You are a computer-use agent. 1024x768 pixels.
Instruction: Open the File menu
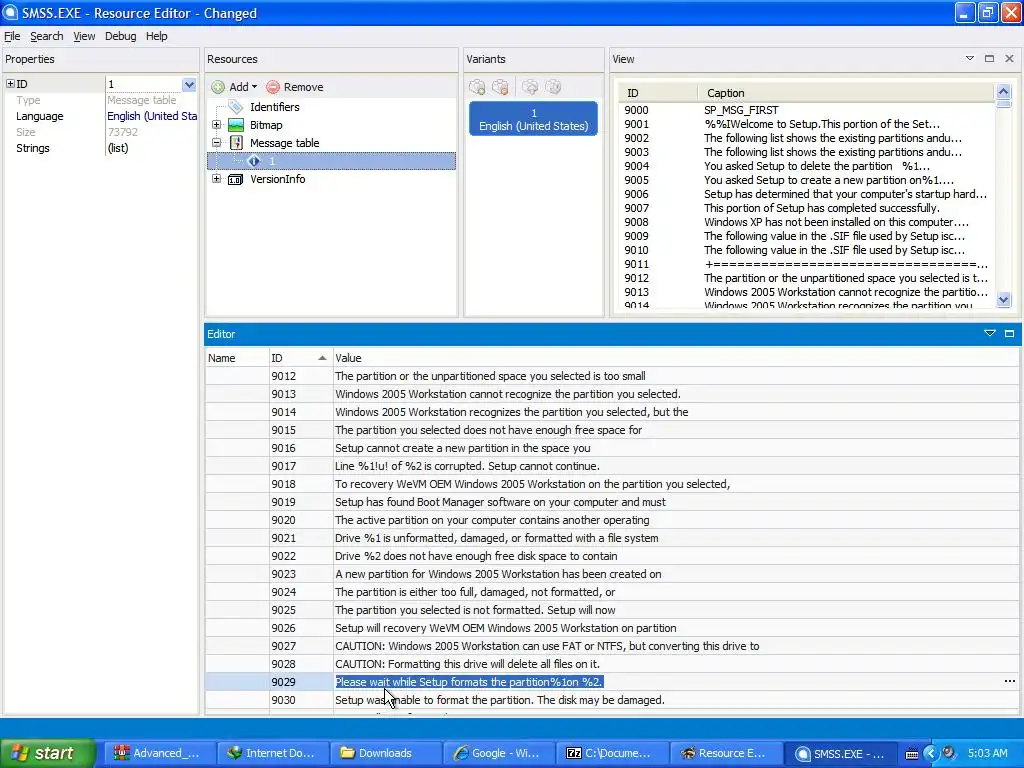point(12,37)
